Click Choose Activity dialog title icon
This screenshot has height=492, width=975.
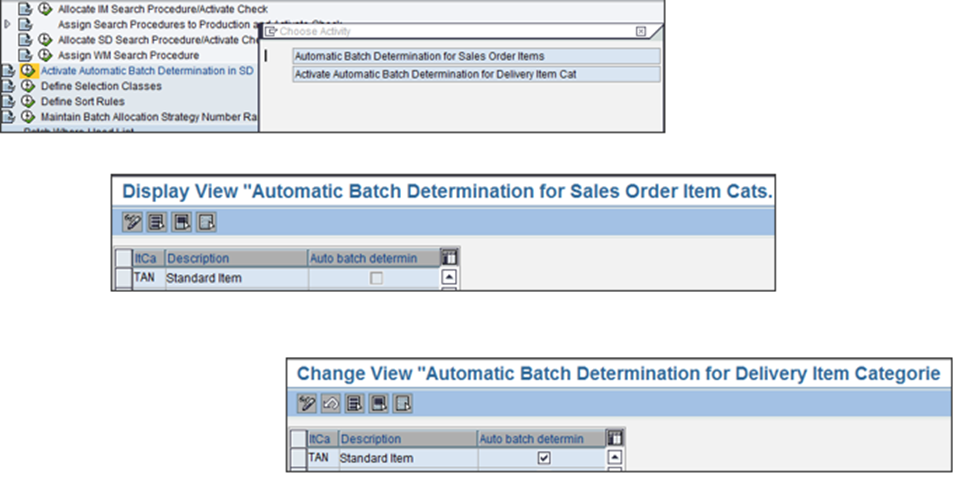(270, 31)
